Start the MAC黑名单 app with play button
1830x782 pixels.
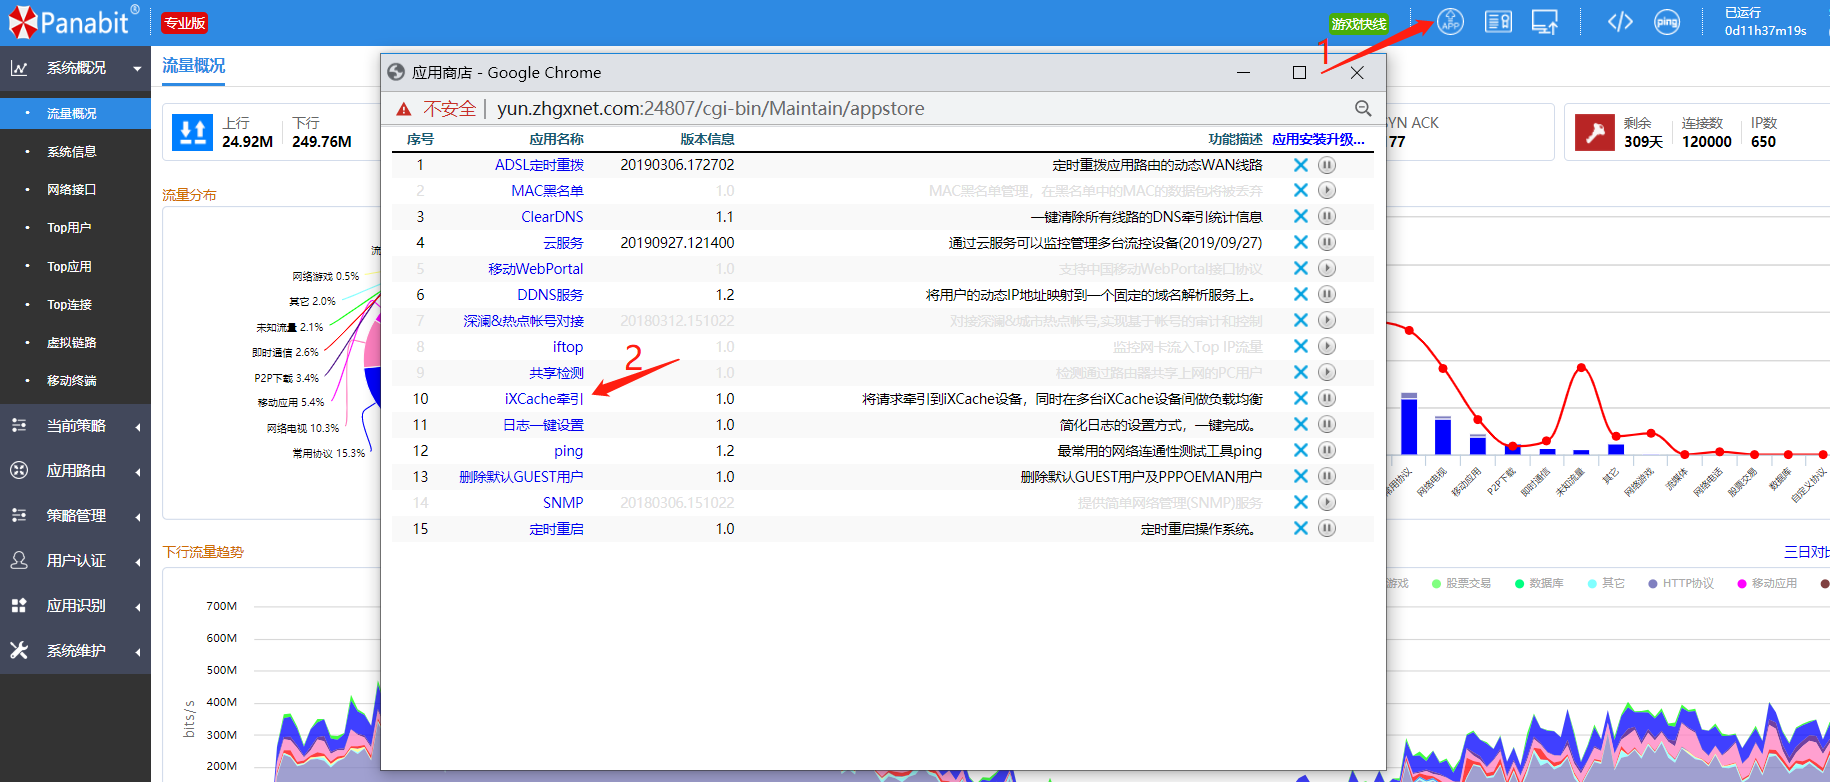(x=1327, y=191)
